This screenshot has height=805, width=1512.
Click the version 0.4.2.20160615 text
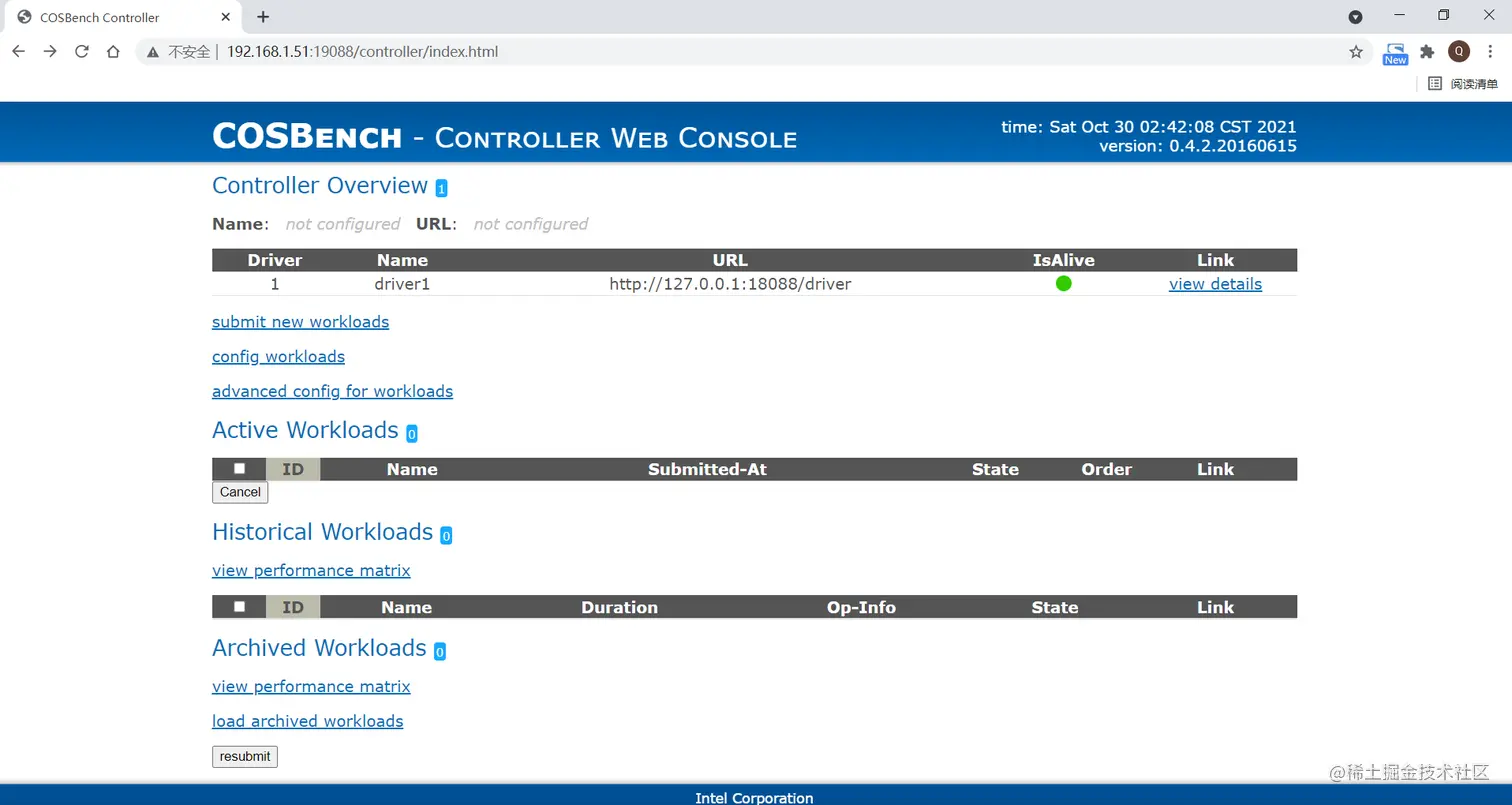(x=1198, y=146)
